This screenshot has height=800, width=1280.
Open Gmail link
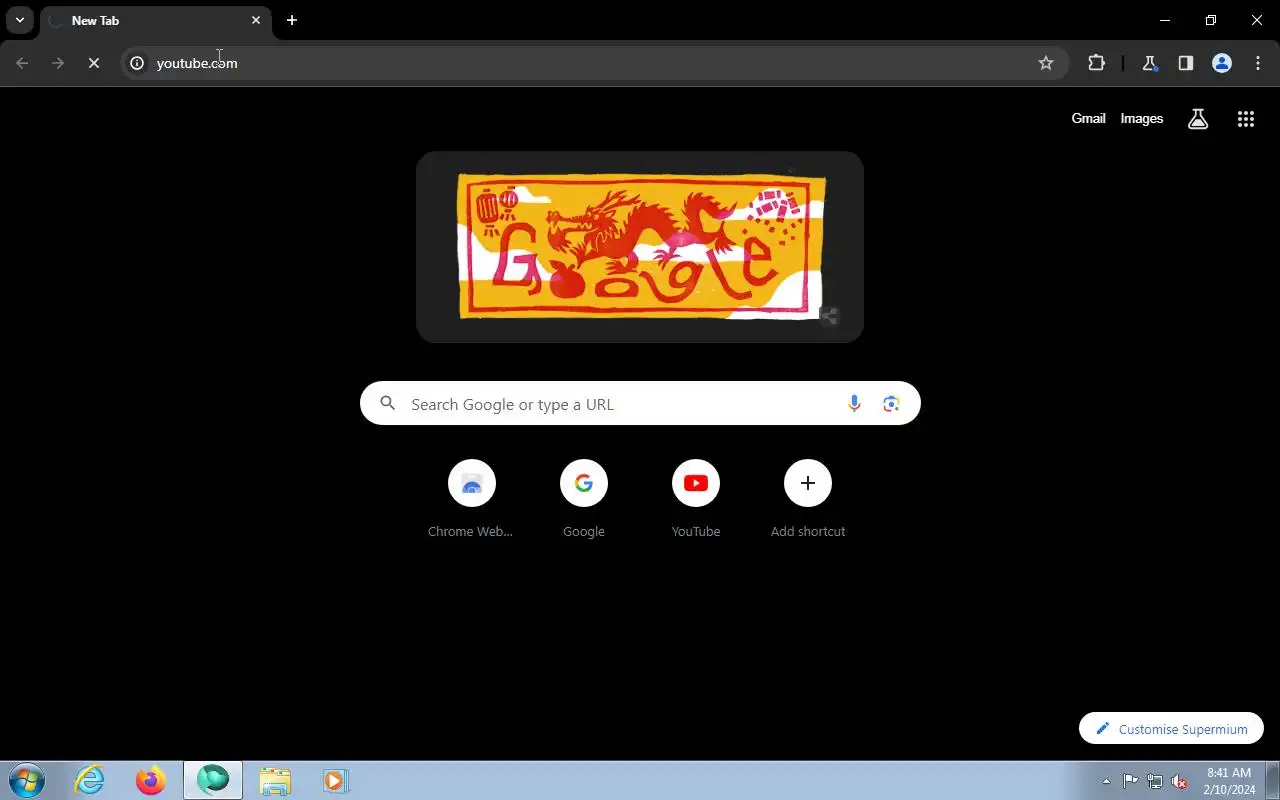click(x=1088, y=118)
